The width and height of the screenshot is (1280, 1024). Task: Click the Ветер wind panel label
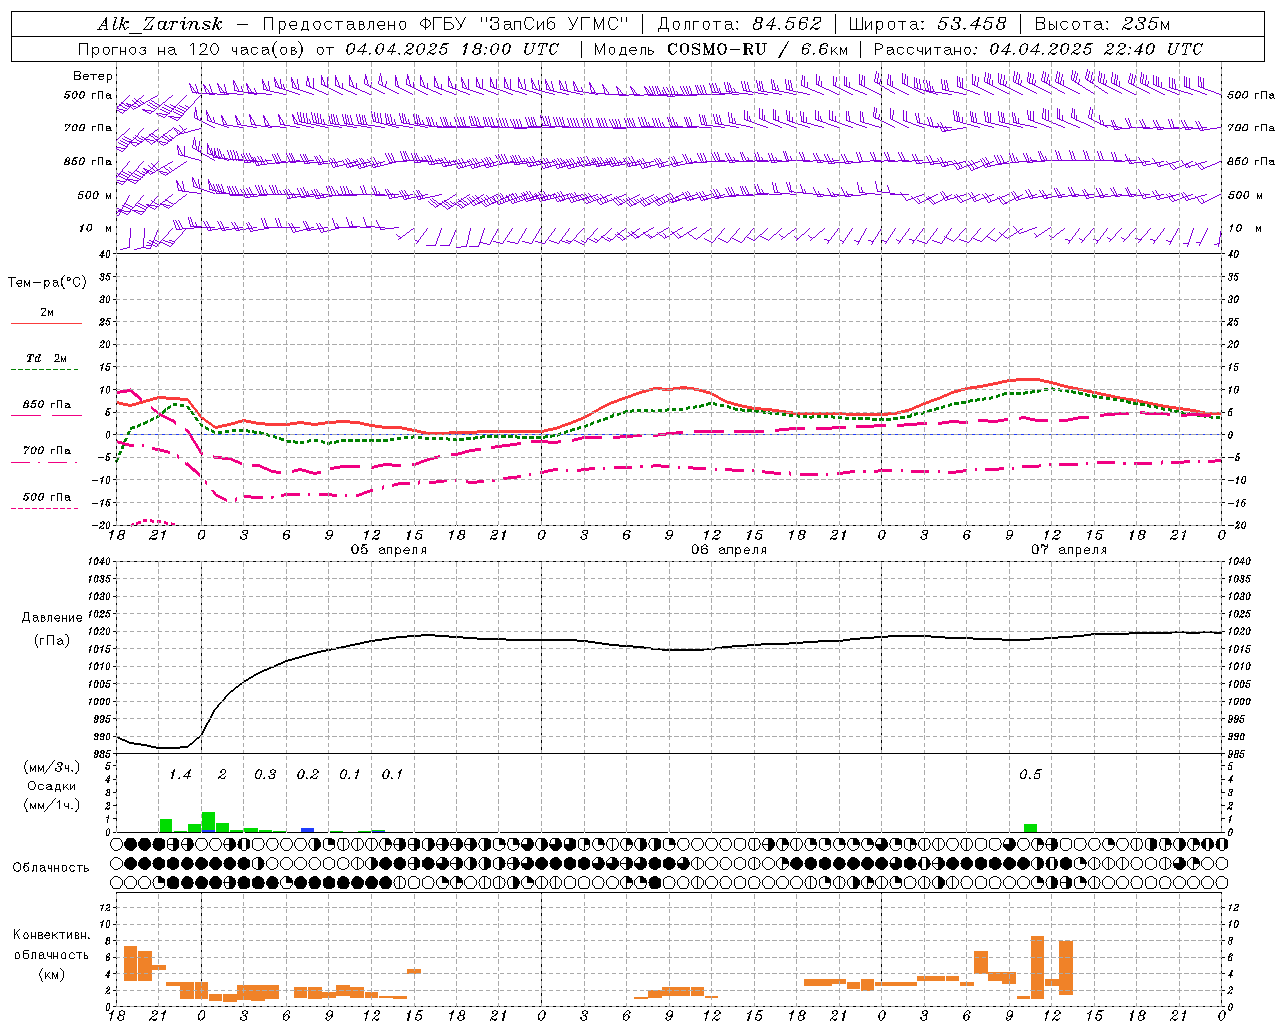93,76
